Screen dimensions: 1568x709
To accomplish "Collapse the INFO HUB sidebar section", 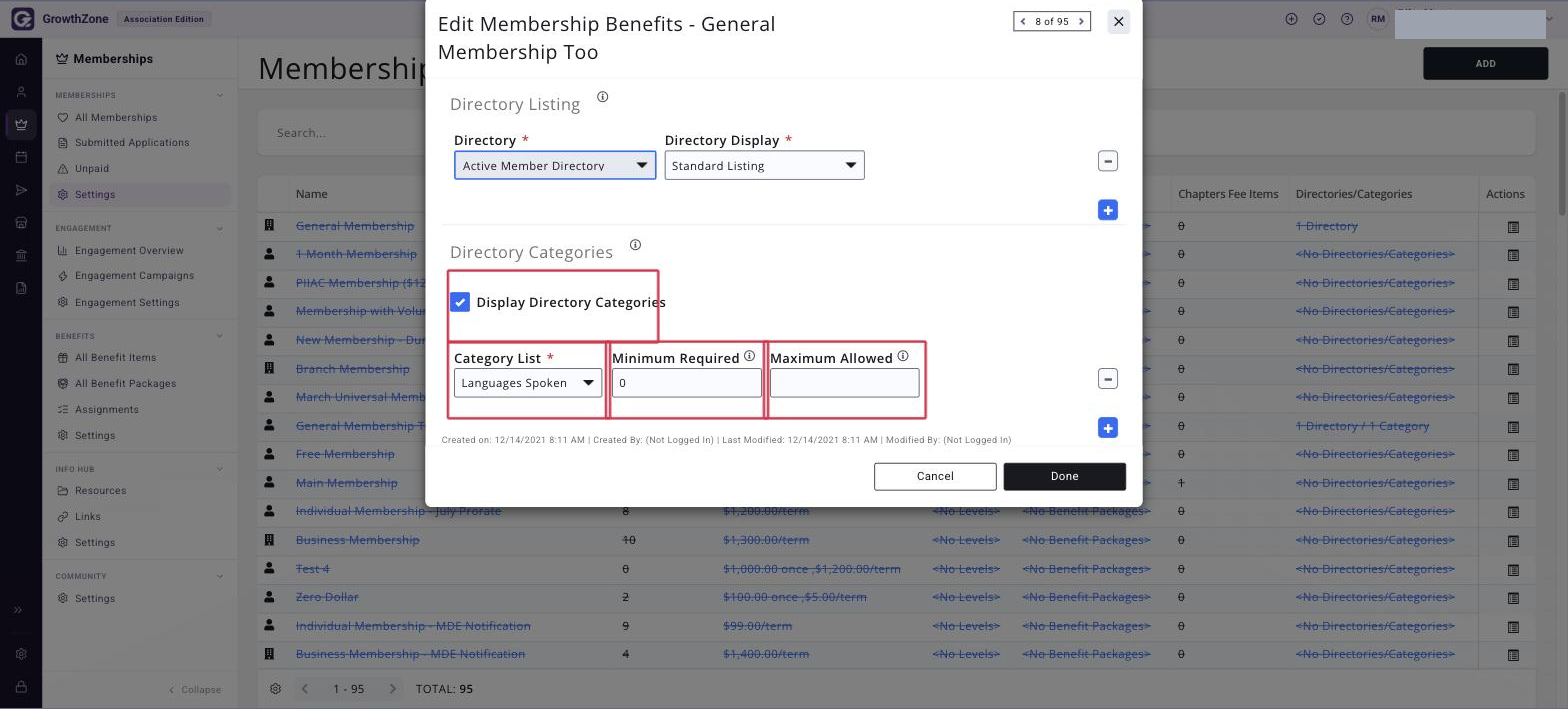I will coord(220,469).
